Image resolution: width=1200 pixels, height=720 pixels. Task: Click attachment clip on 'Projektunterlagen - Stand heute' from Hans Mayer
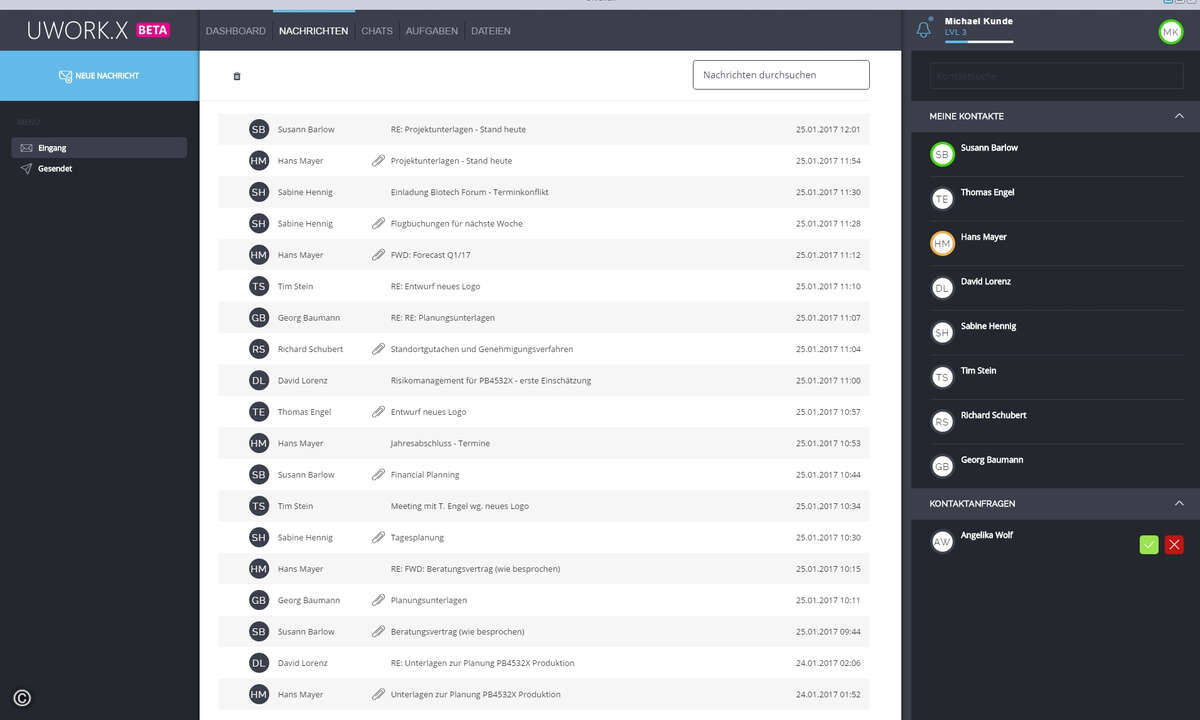(378, 160)
